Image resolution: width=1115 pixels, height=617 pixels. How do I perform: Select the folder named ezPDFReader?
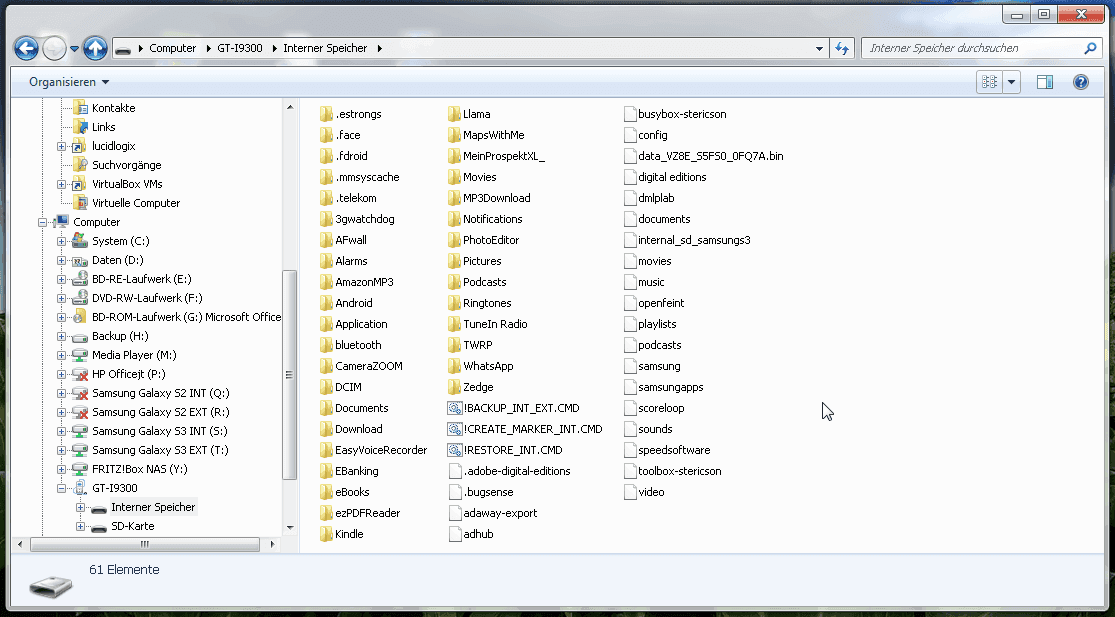[x=367, y=513]
